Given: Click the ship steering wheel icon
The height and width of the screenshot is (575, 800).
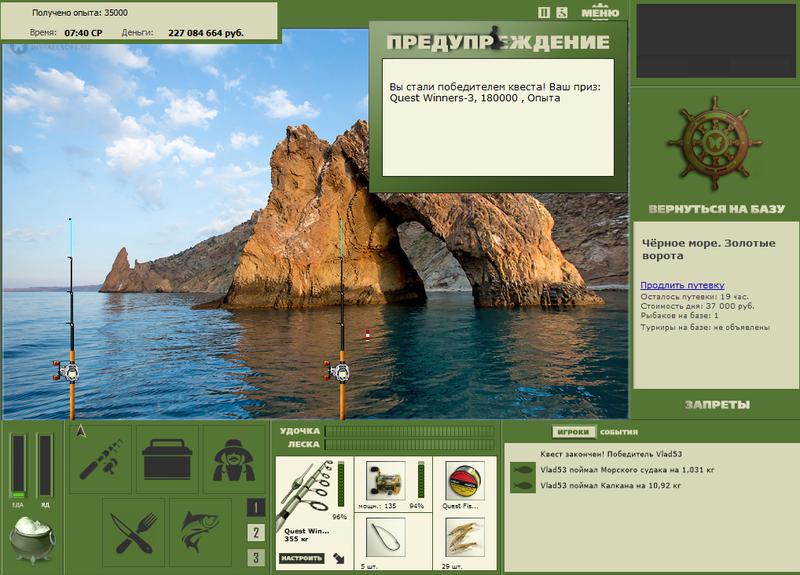Looking at the screenshot, I should (x=714, y=144).
